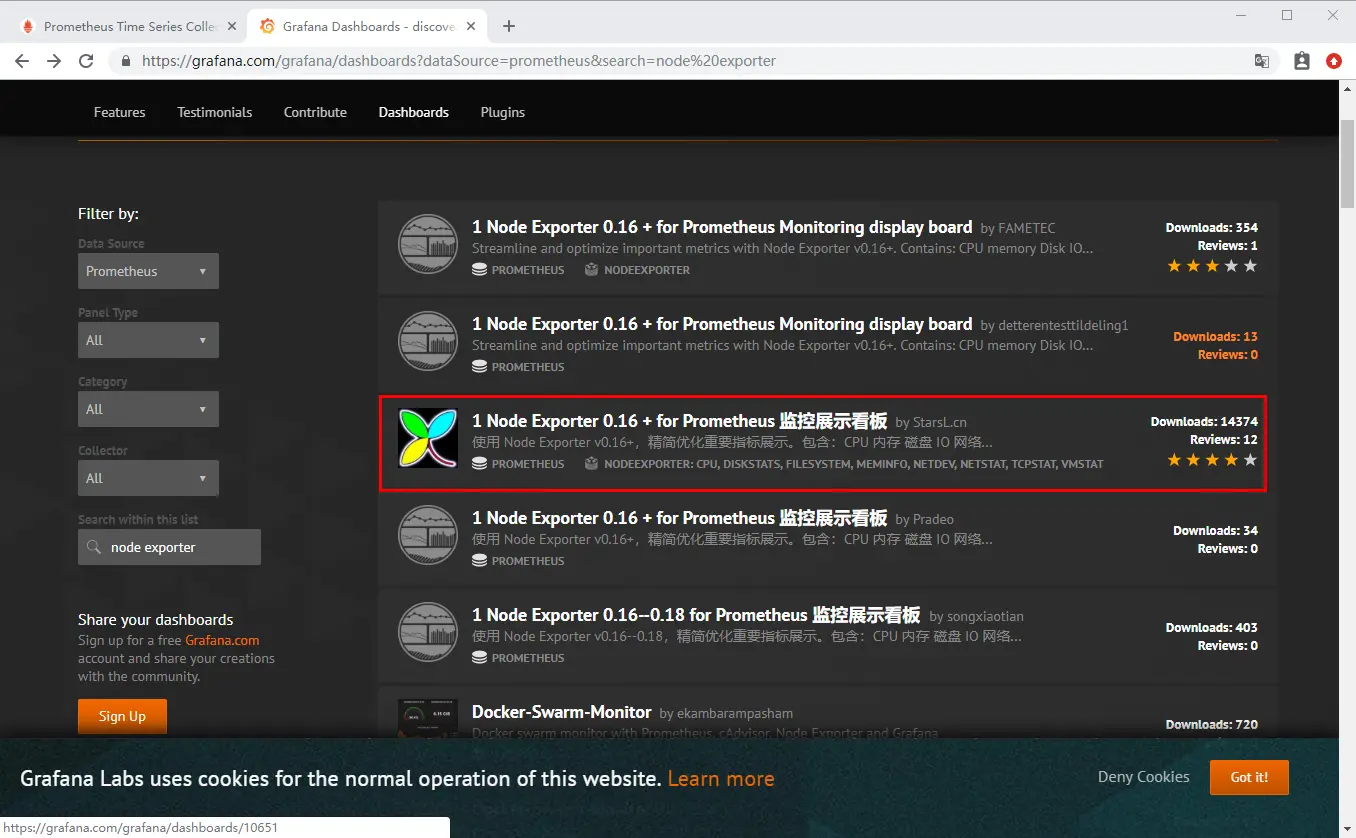Open the Node Exporter dashboard title by detterentesttildeling1
The height and width of the screenshot is (838, 1356).
pyautogui.click(x=722, y=324)
